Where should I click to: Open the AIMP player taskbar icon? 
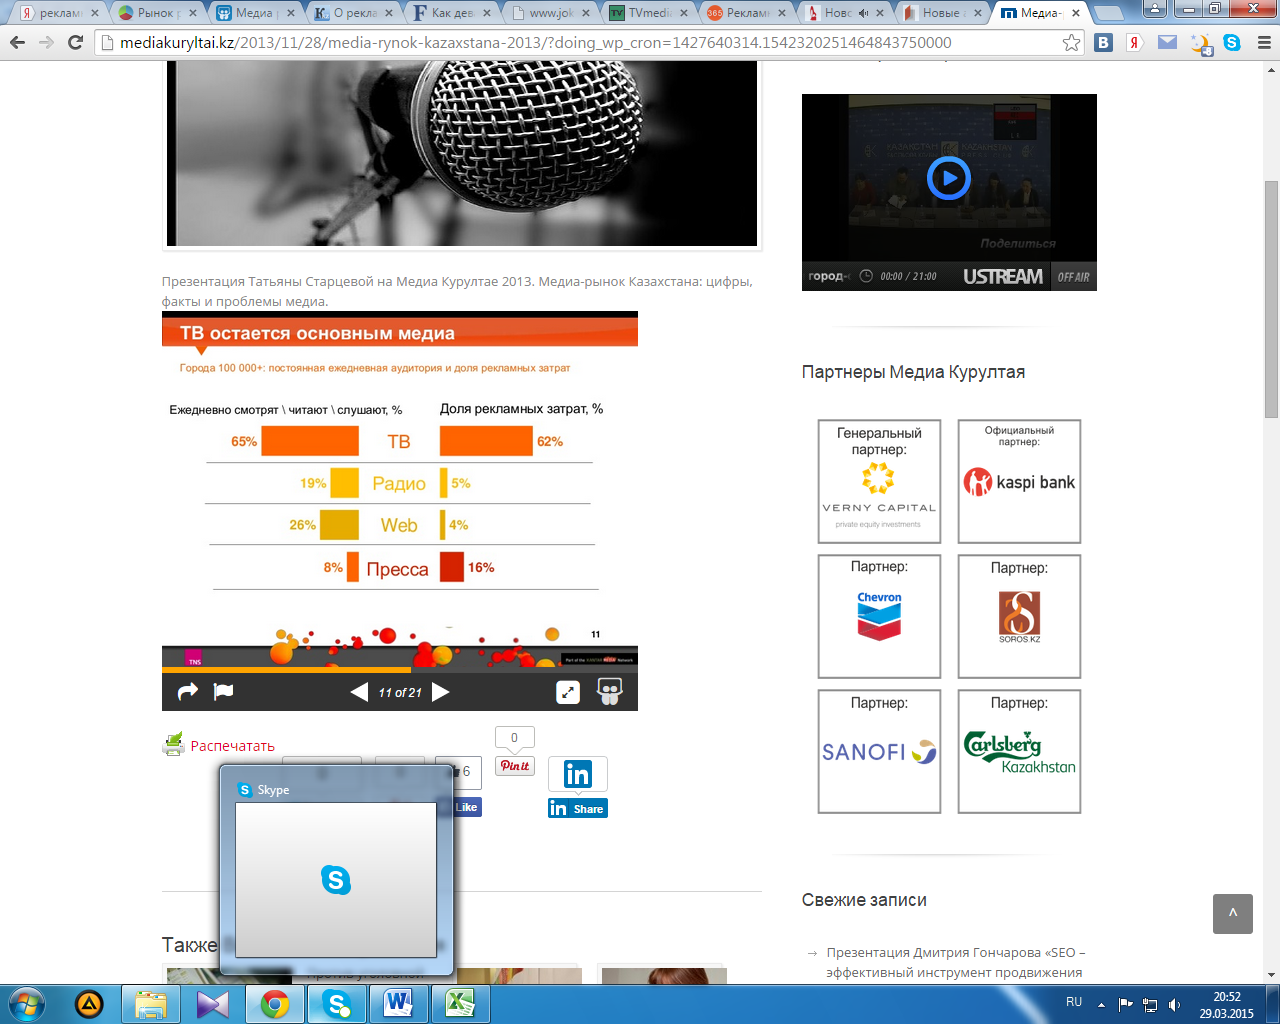tap(89, 1004)
